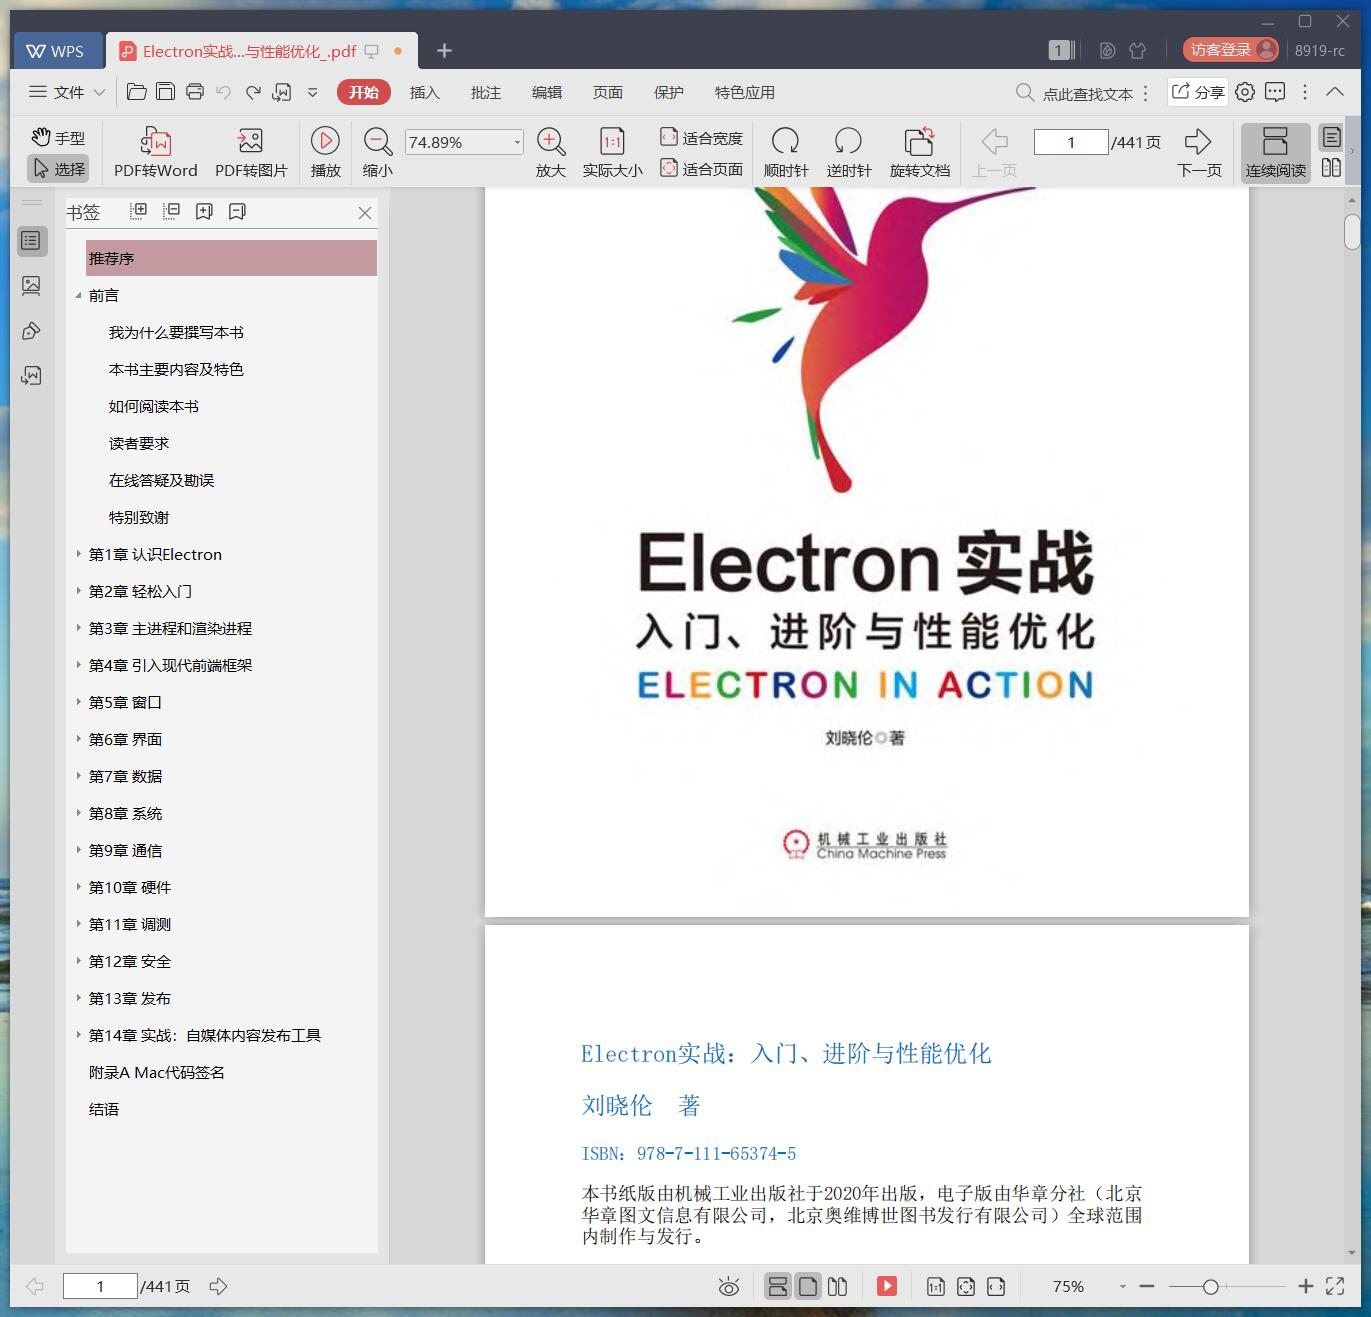Expand 第1章 认识Electron bookmark
The width and height of the screenshot is (1371, 1317).
tap(78, 553)
